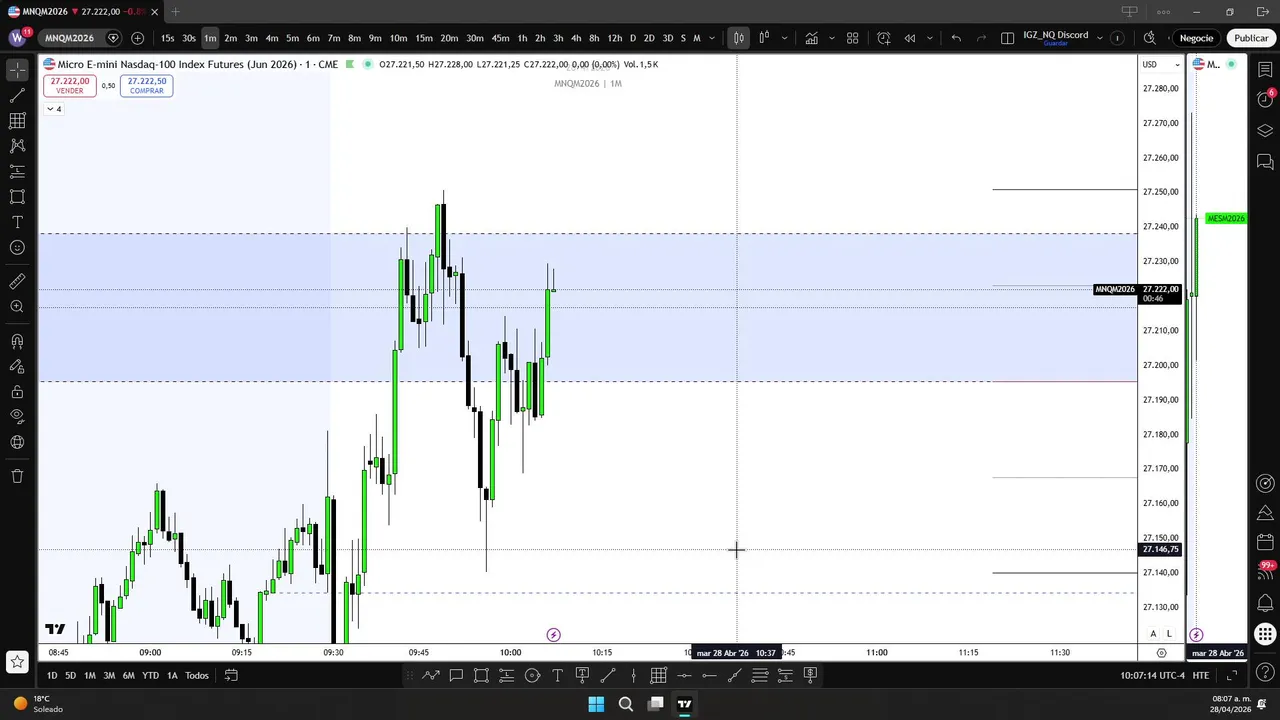Toggle auto scale A button
Image resolution: width=1280 pixels, height=720 pixels.
pyautogui.click(x=1153, y=634)
